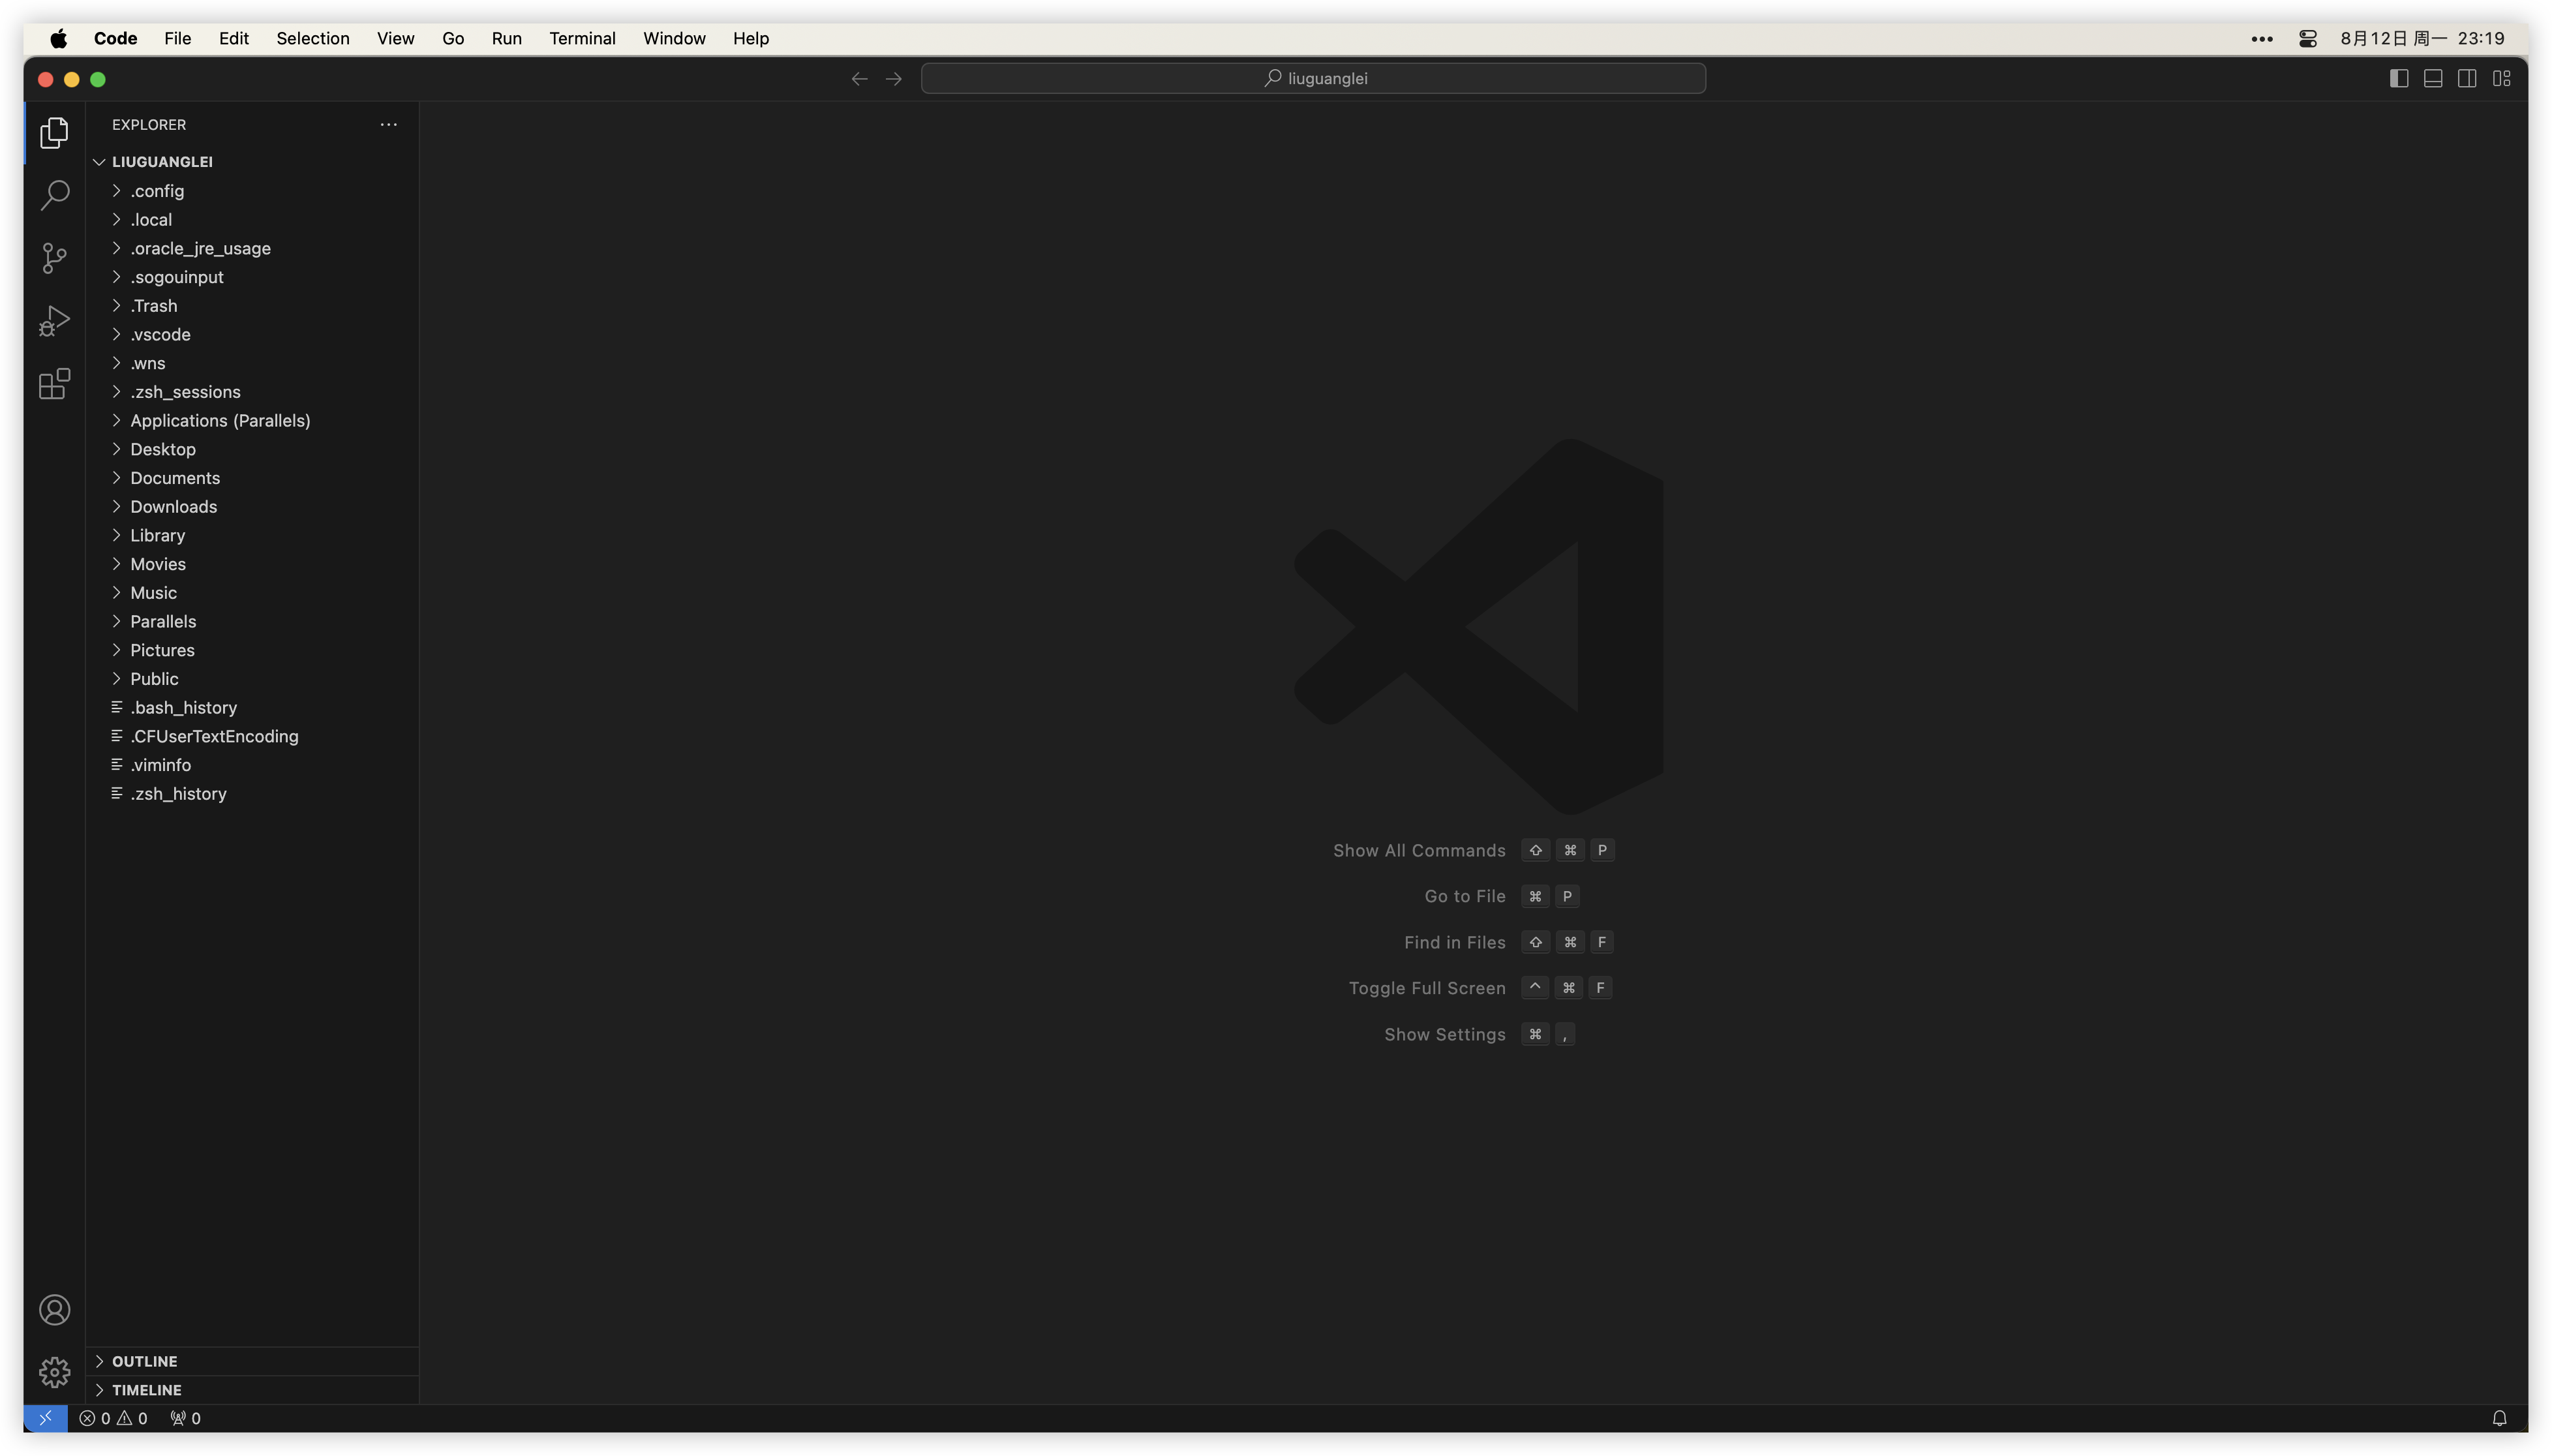Image resolution: width=2552 pixels, height=1456 pixels.
Task: Open the Extensions view
Action: pos(54,384)
